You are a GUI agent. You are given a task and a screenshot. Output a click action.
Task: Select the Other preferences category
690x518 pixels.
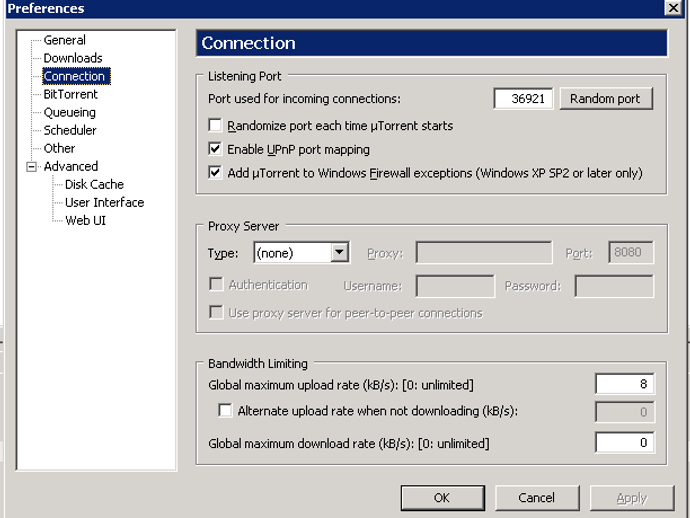pyautogui.click(x=59, y=148)
